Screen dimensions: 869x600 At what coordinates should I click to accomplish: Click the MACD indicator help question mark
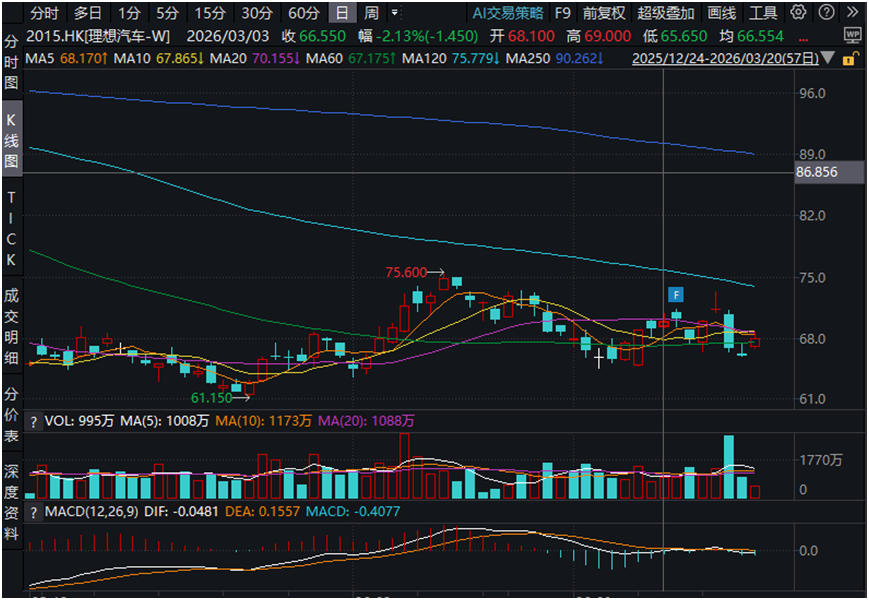[34, 513]
